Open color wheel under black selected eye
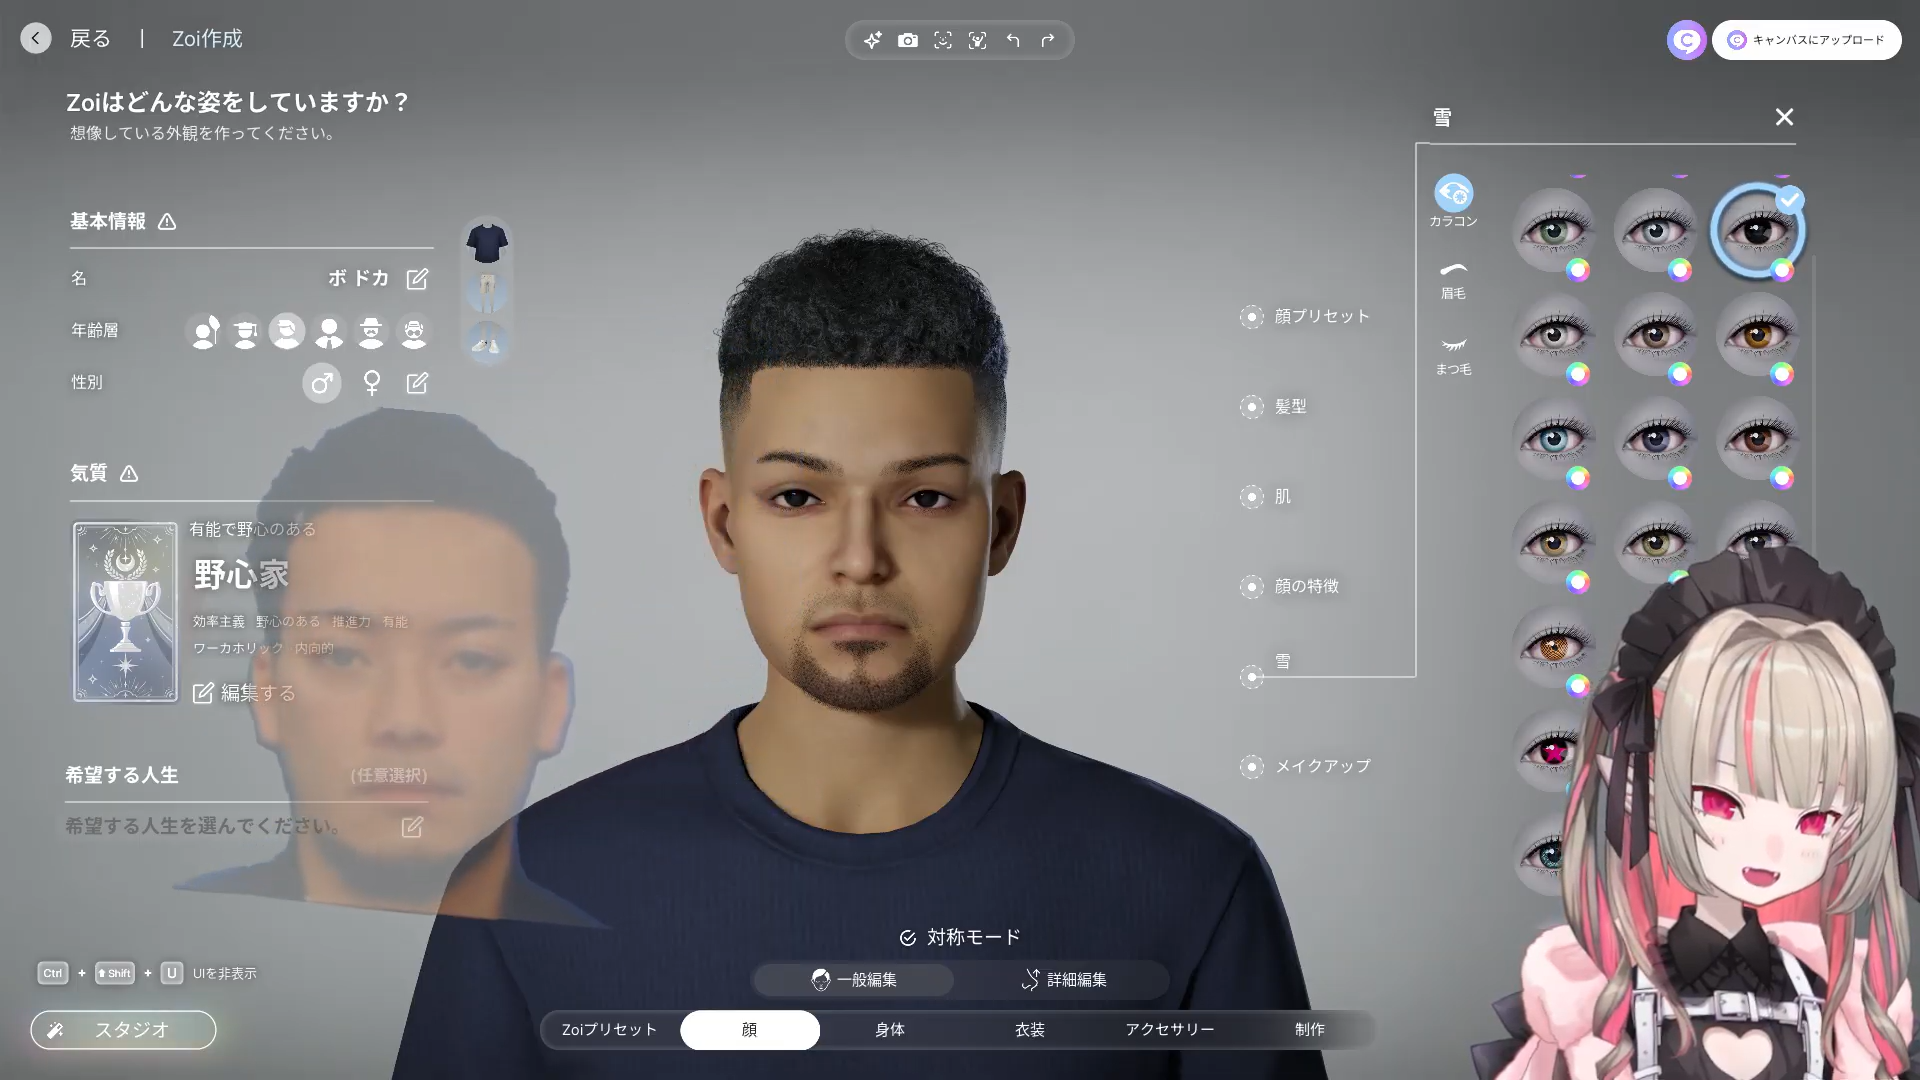Screen dimensions: 1920x1080 point(1782,270)
